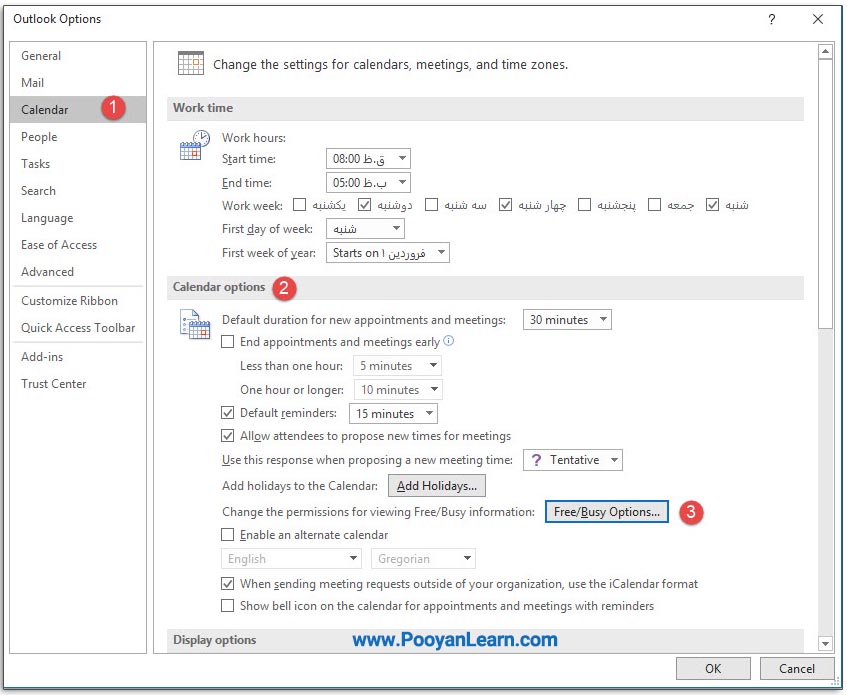This screenshot has height=695, width=847.
Task: Click the calendar settings header icon
Action: click(x=191, y=63)
